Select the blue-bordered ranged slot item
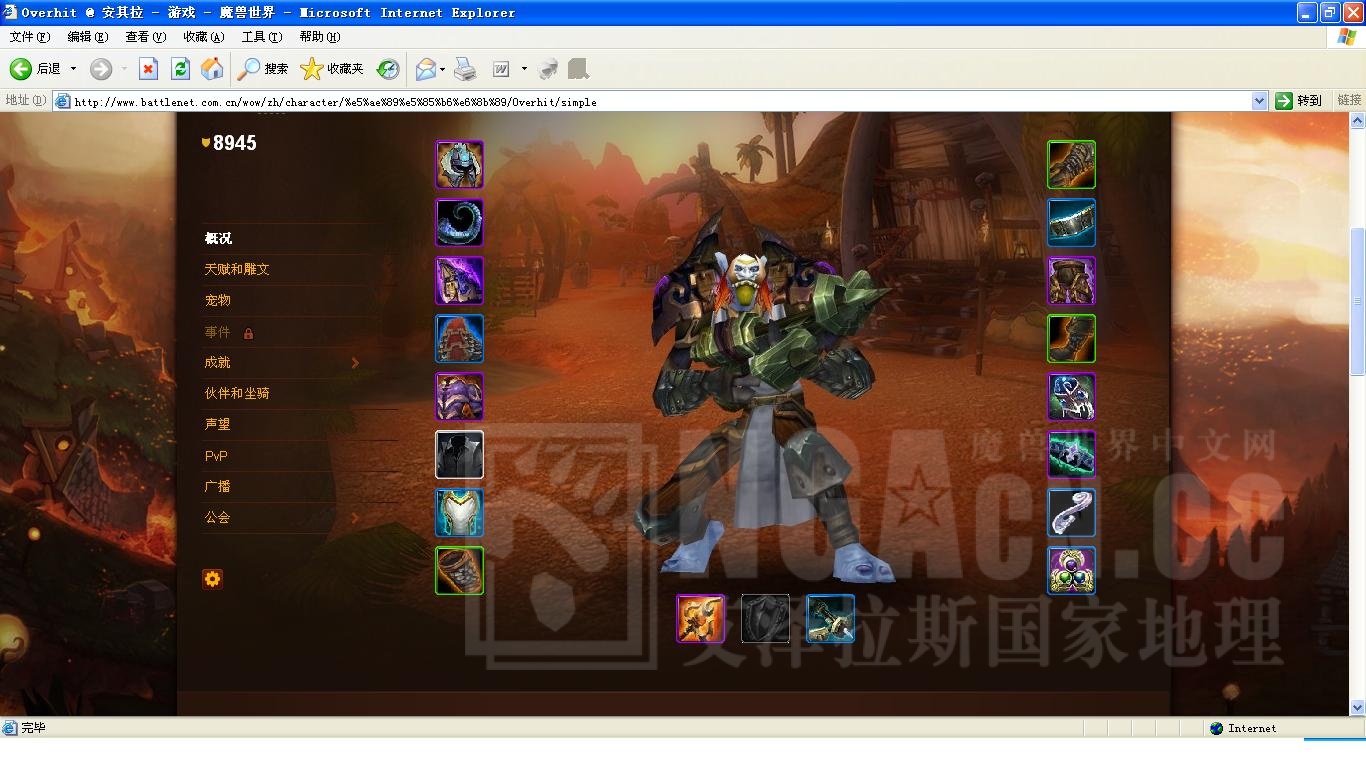The height and width of the screenshot is (768, 1366). coord(830,618)
